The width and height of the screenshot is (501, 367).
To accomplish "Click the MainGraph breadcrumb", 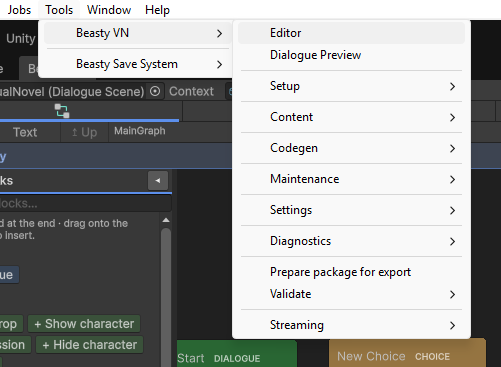I will click(140, 131).
